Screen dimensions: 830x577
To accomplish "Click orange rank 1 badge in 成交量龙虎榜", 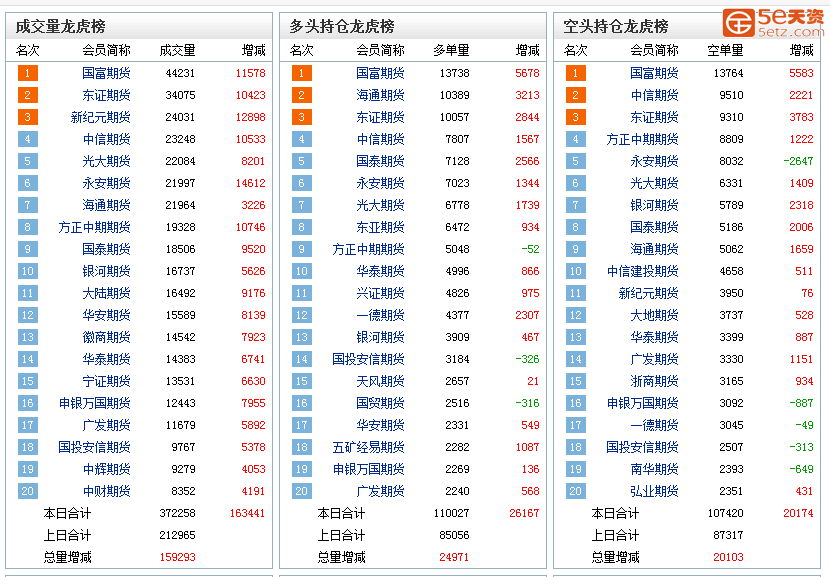I will pos(28,73).
